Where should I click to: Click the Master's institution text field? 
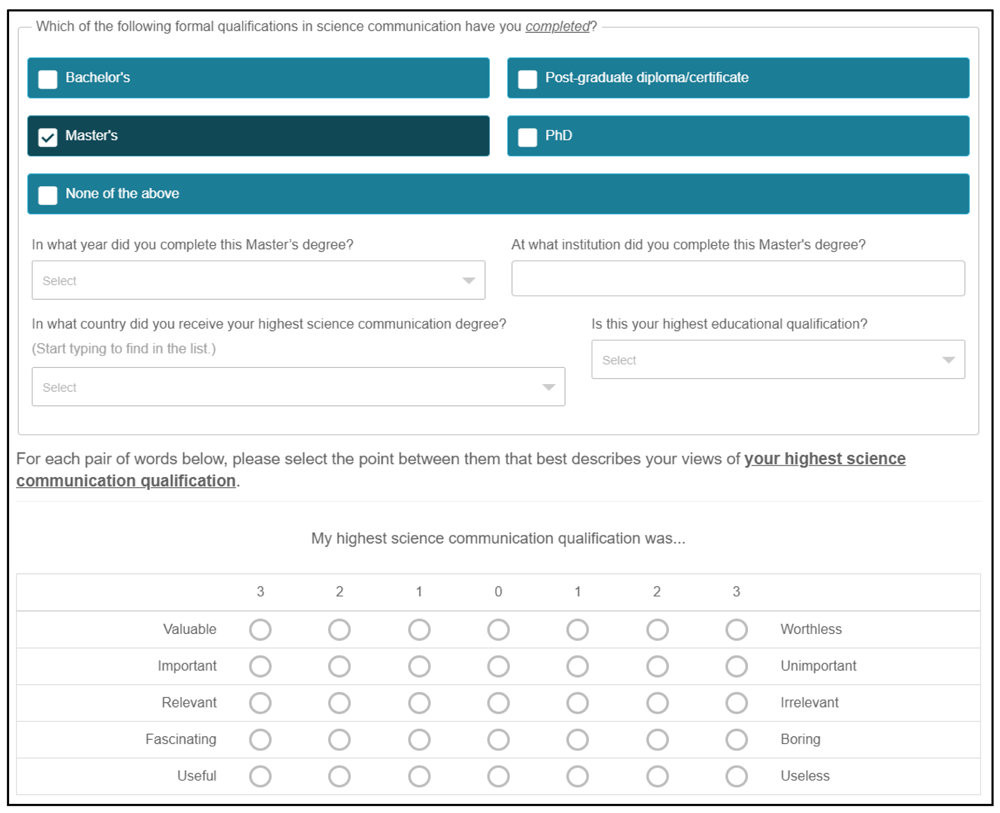[x=738, y=278]
